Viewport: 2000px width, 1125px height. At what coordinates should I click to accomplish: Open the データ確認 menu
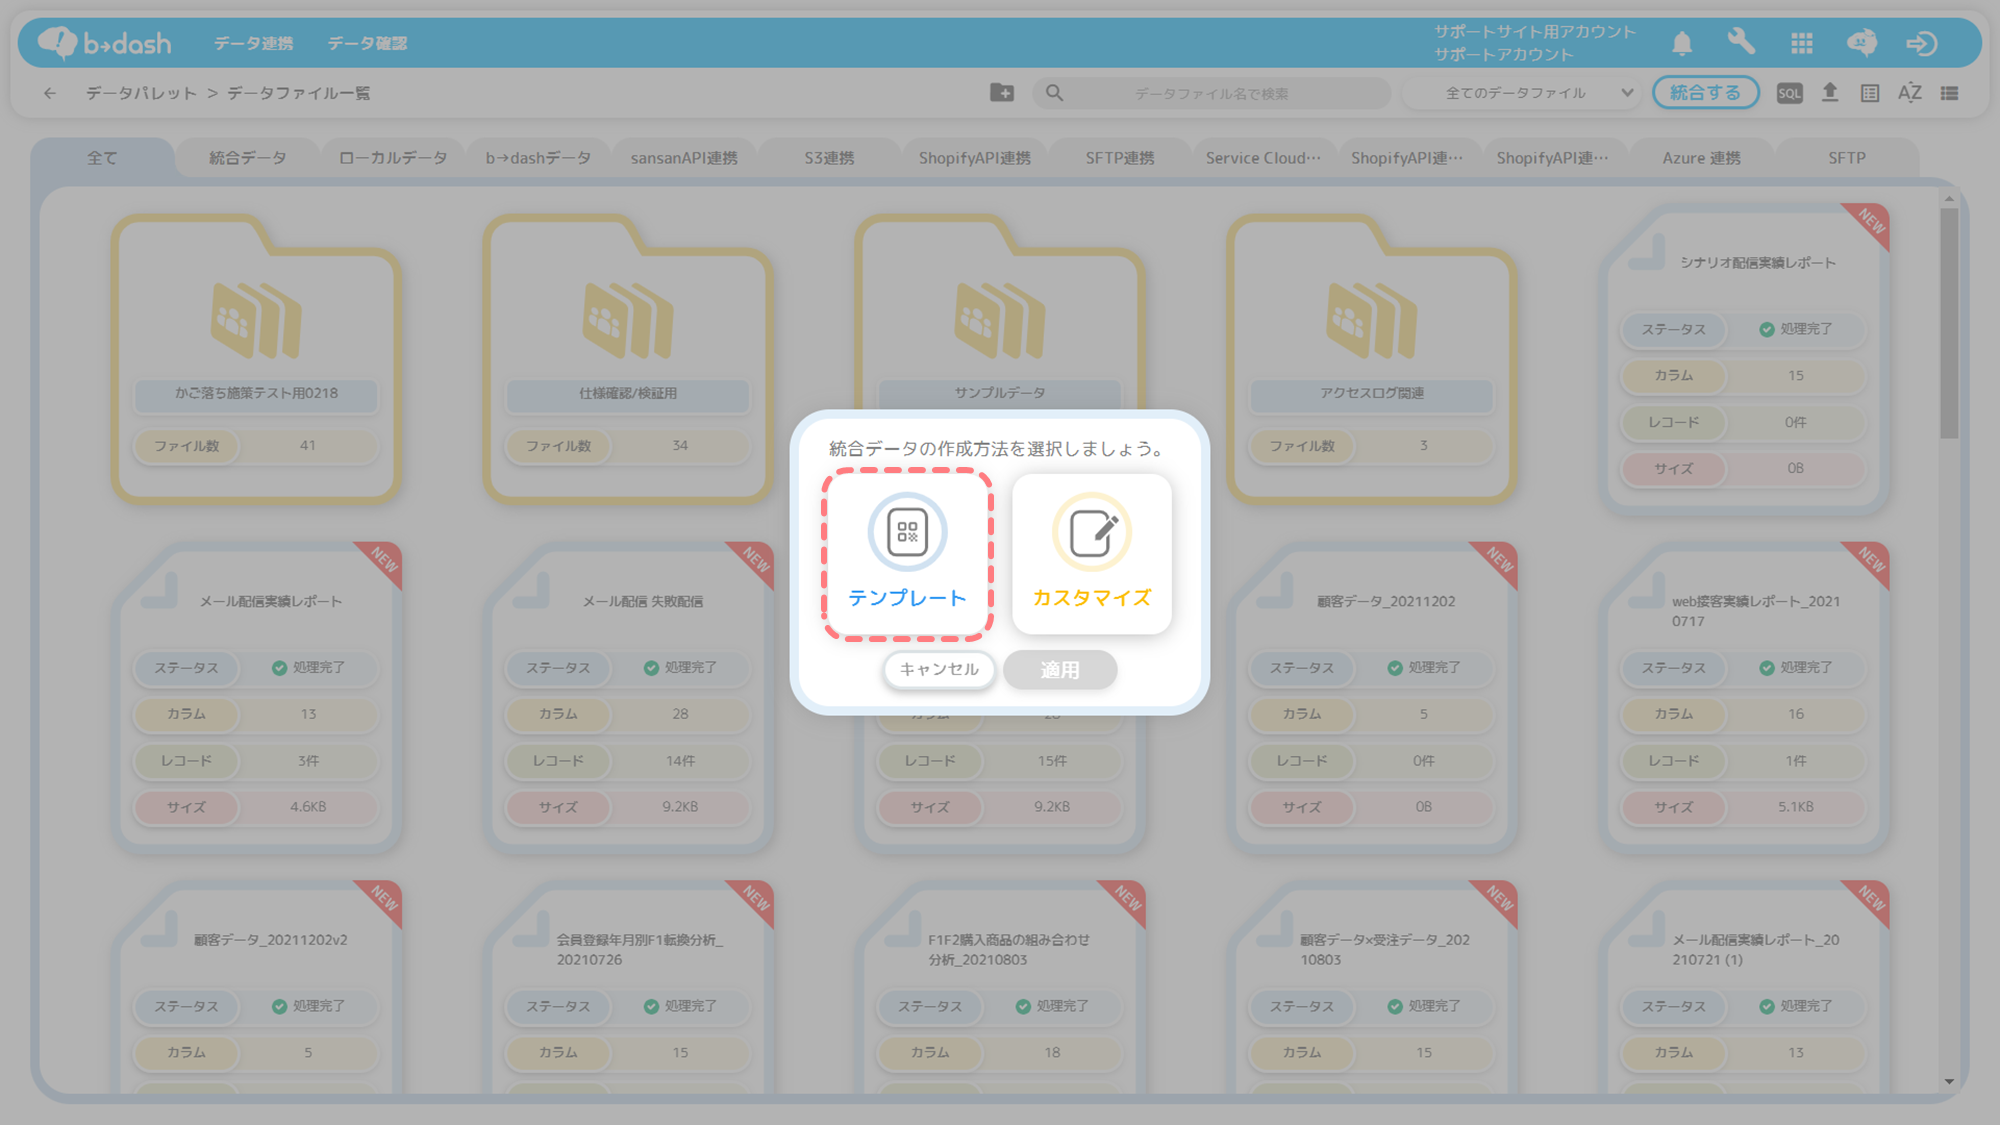point(367,43)
